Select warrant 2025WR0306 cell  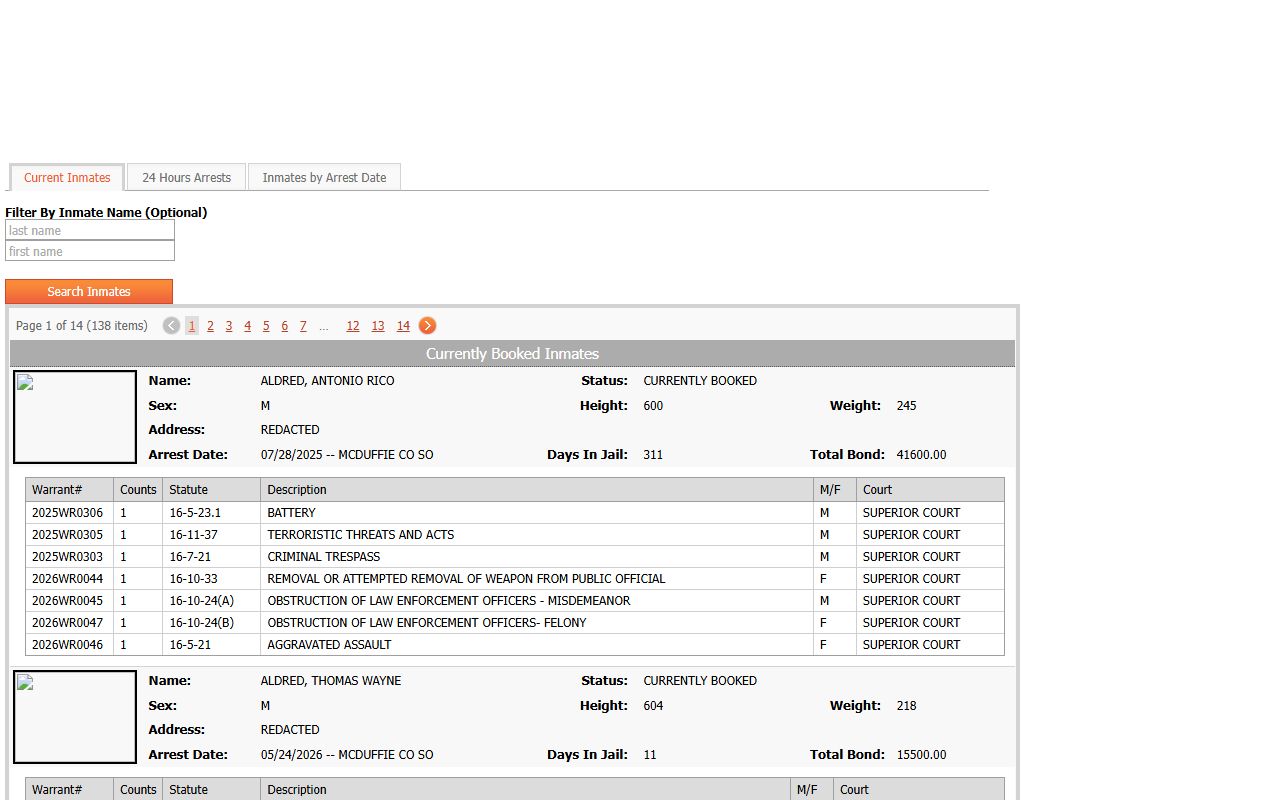(69, 513)
